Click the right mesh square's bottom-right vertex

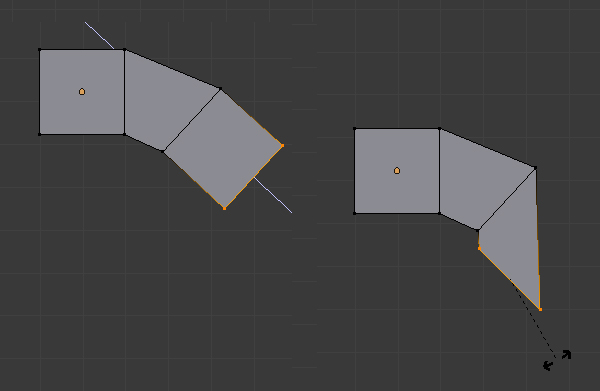pos(440,213)
